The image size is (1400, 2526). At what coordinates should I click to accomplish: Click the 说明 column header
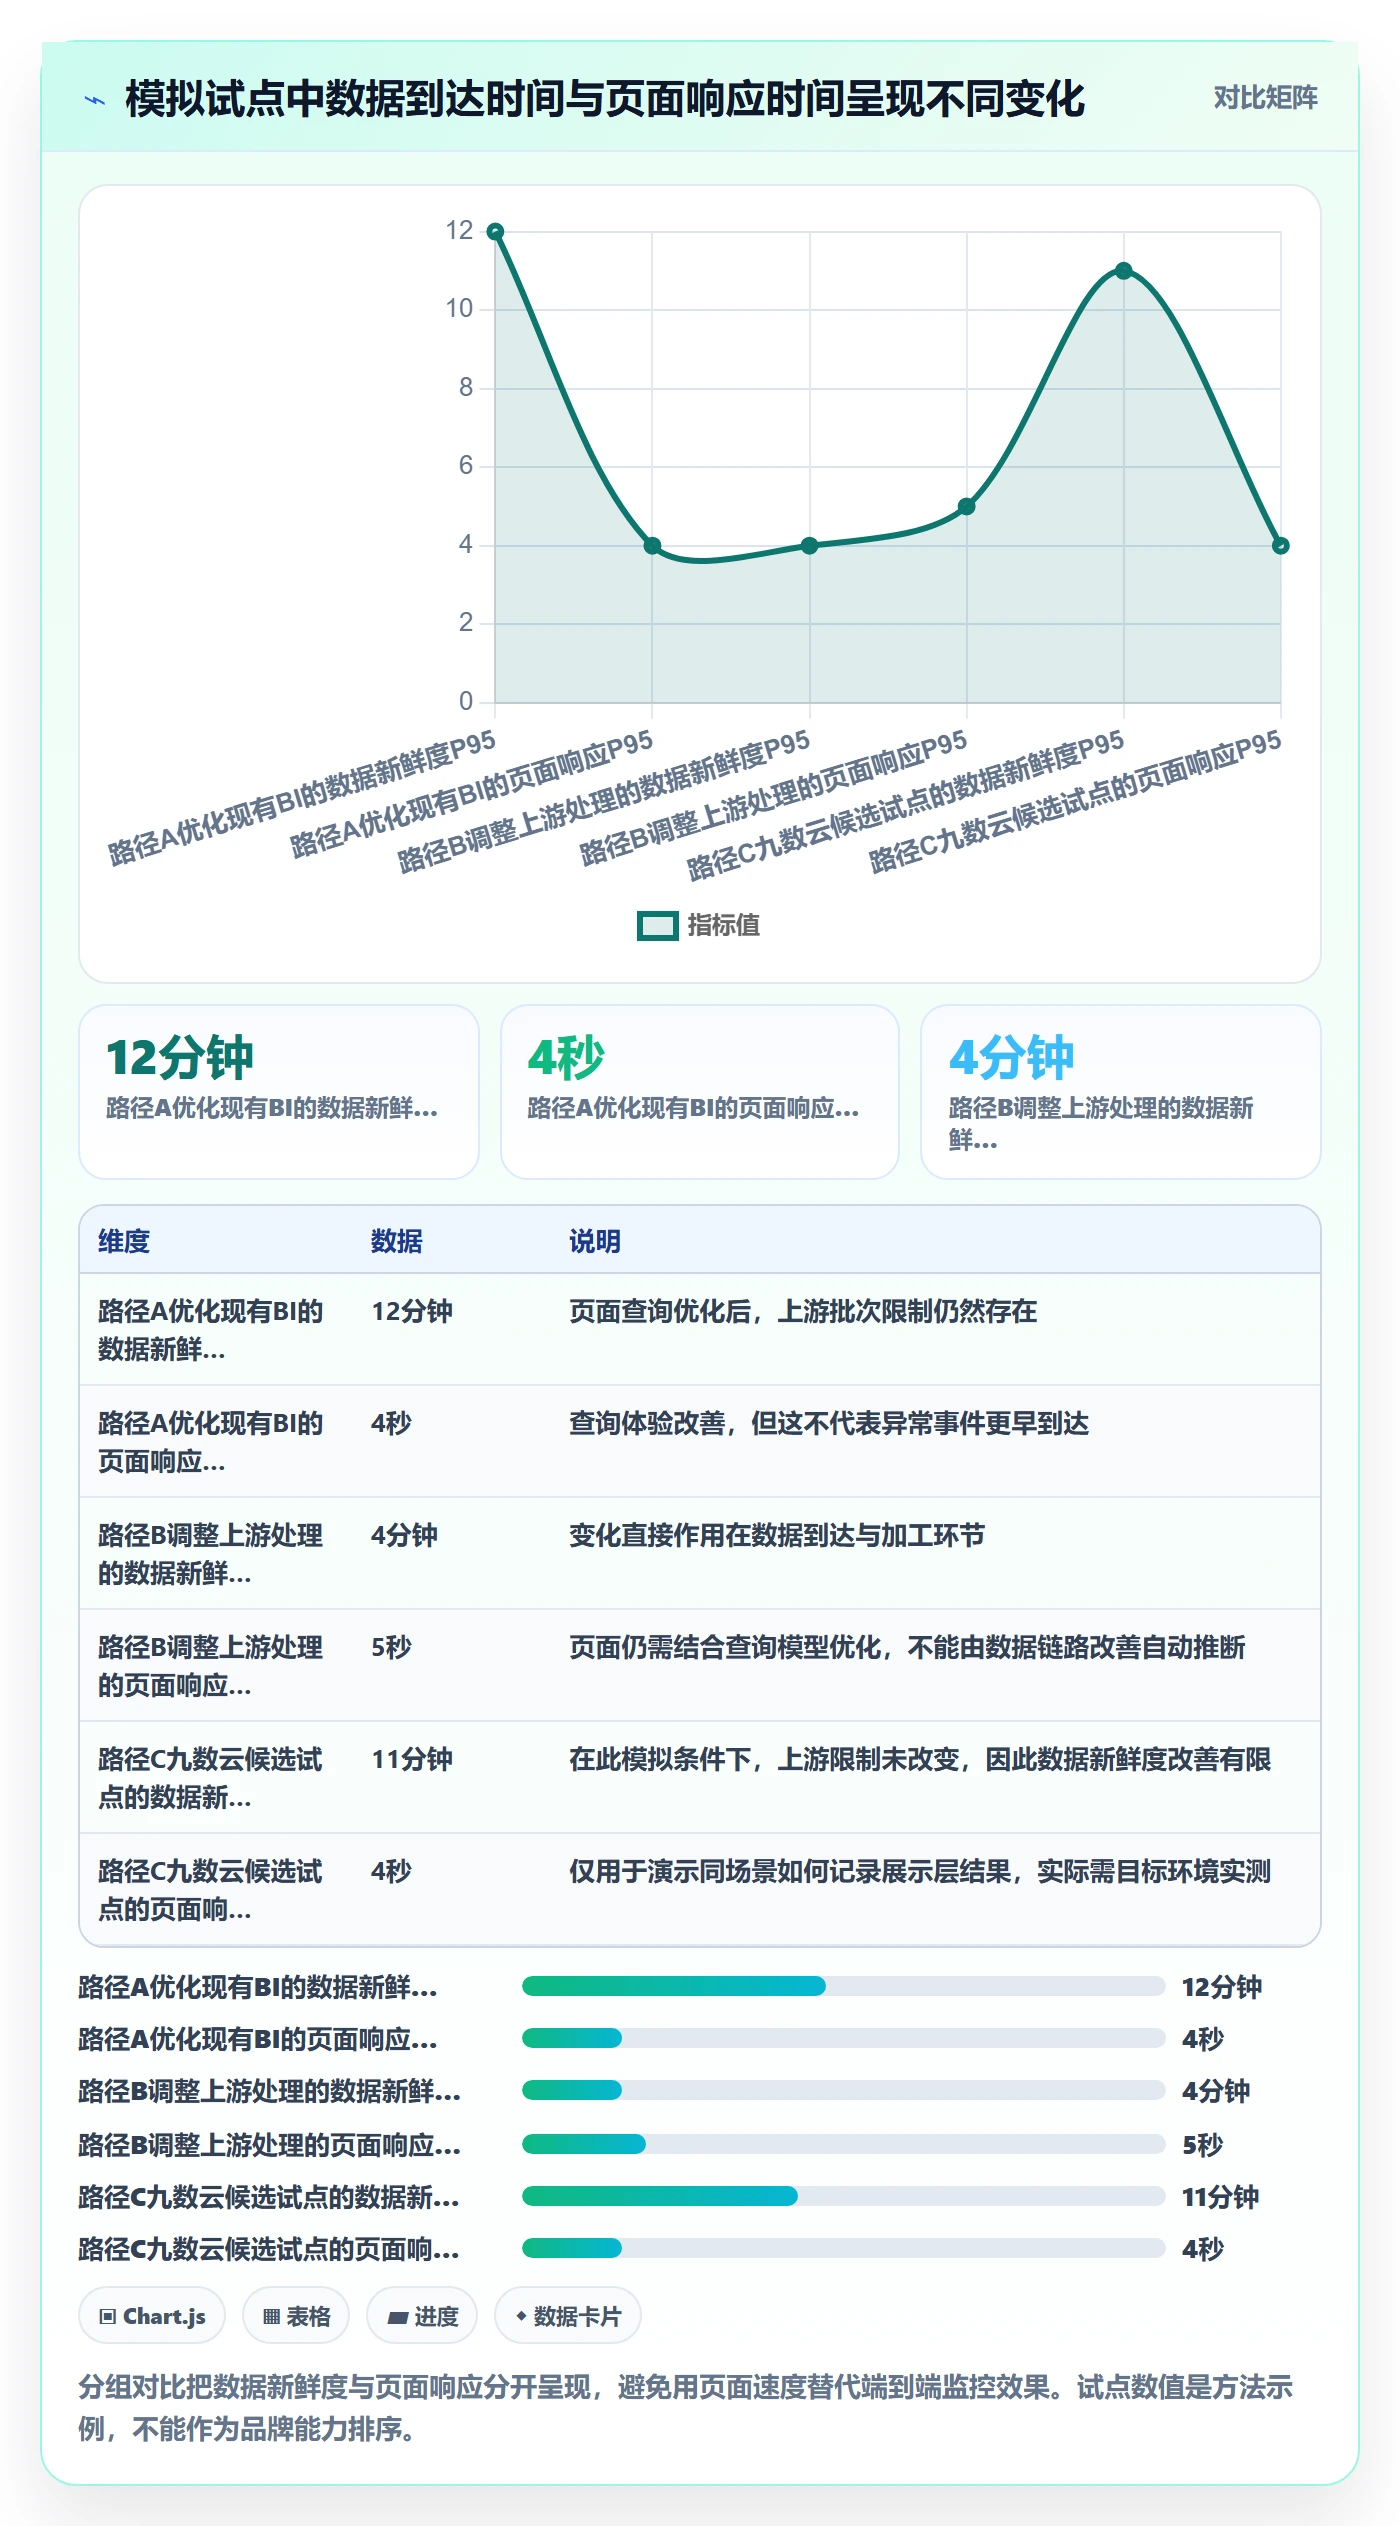[x=595, y=1241]
